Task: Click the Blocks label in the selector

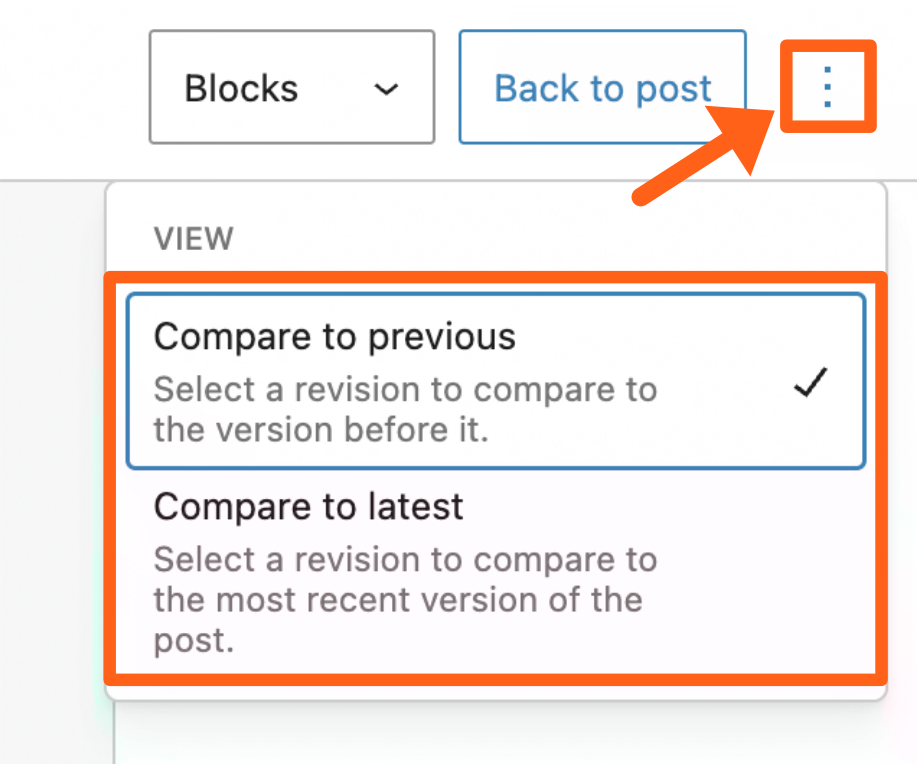Action: point(241,89)
